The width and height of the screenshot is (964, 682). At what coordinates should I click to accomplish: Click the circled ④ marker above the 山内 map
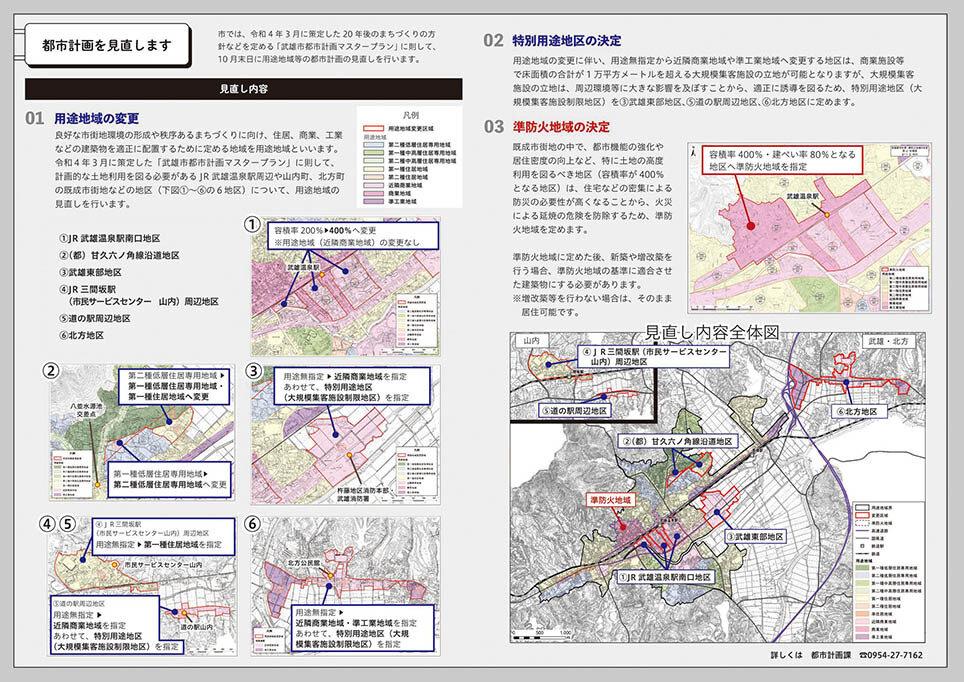click(x=47, y=524)
